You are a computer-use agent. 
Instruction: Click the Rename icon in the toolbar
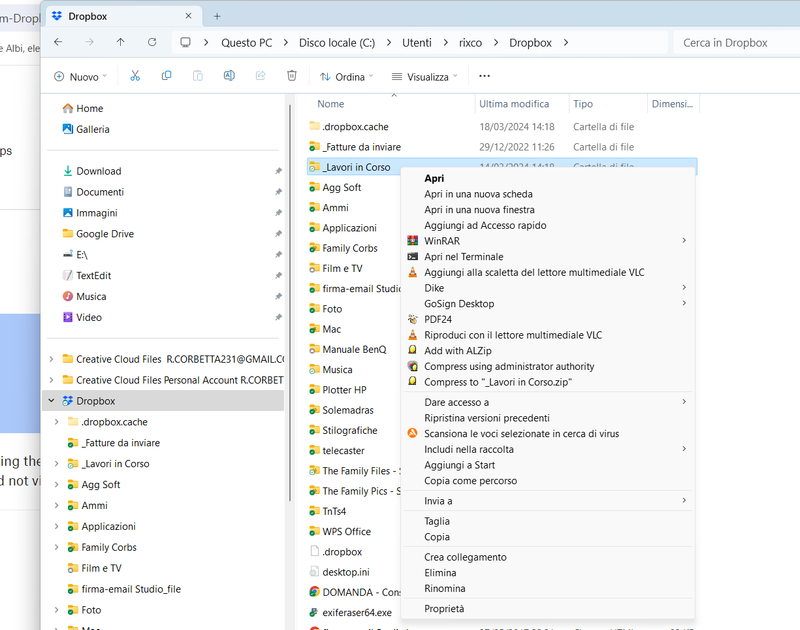pos(227,75)
